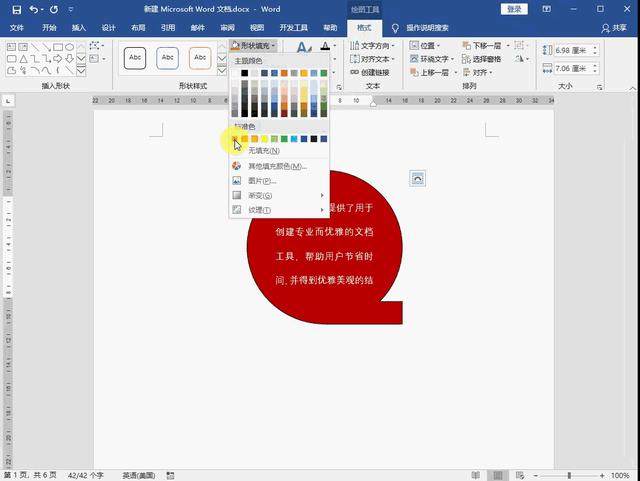This screenshot has height=481, width=640.
Task: Open the Quick Access Toolbar customize arrow
Action: tap(71, 9)
